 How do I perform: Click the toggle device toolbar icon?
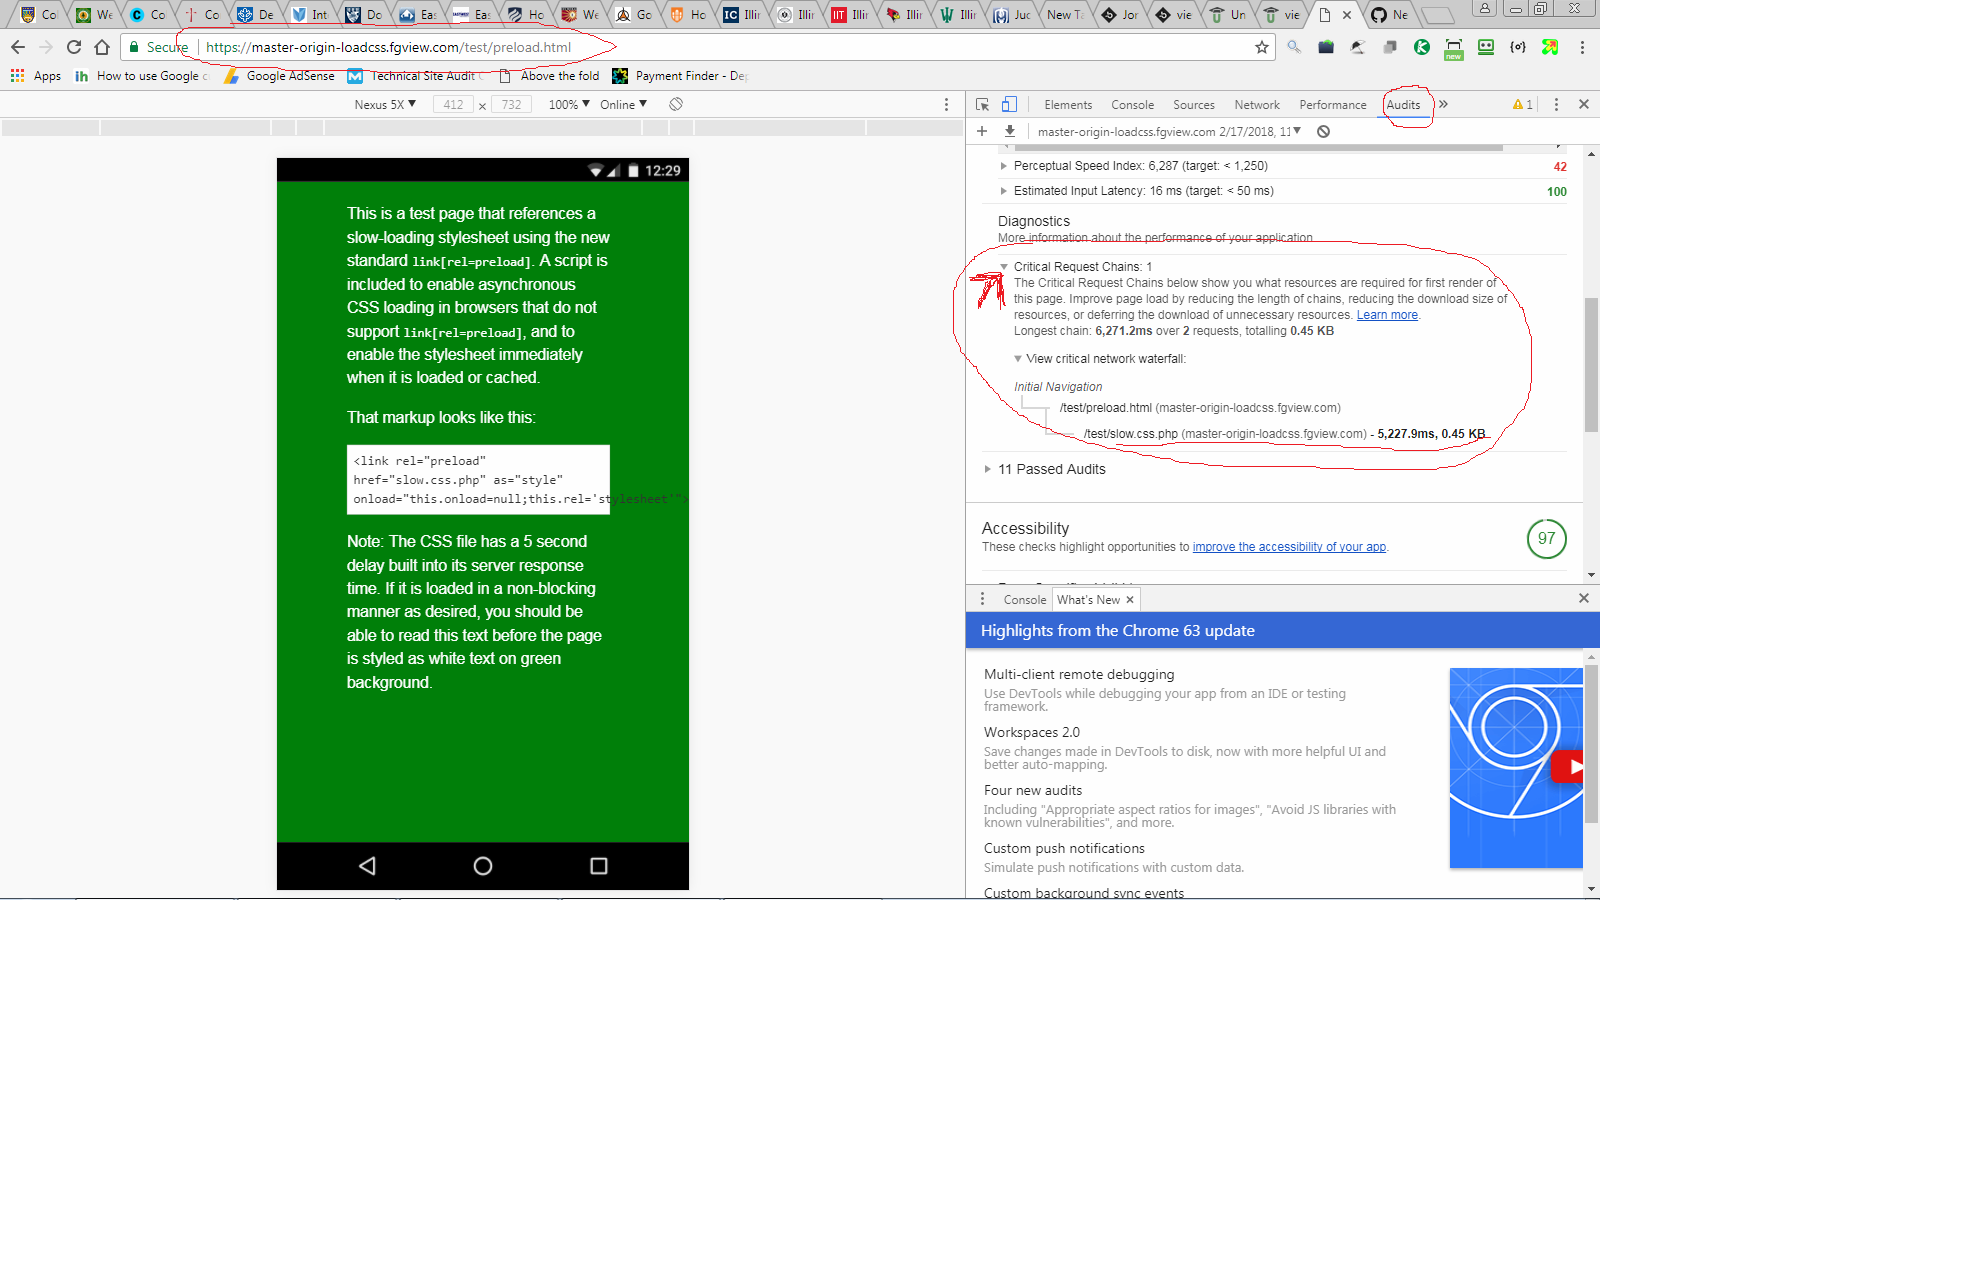point(1009,104)
